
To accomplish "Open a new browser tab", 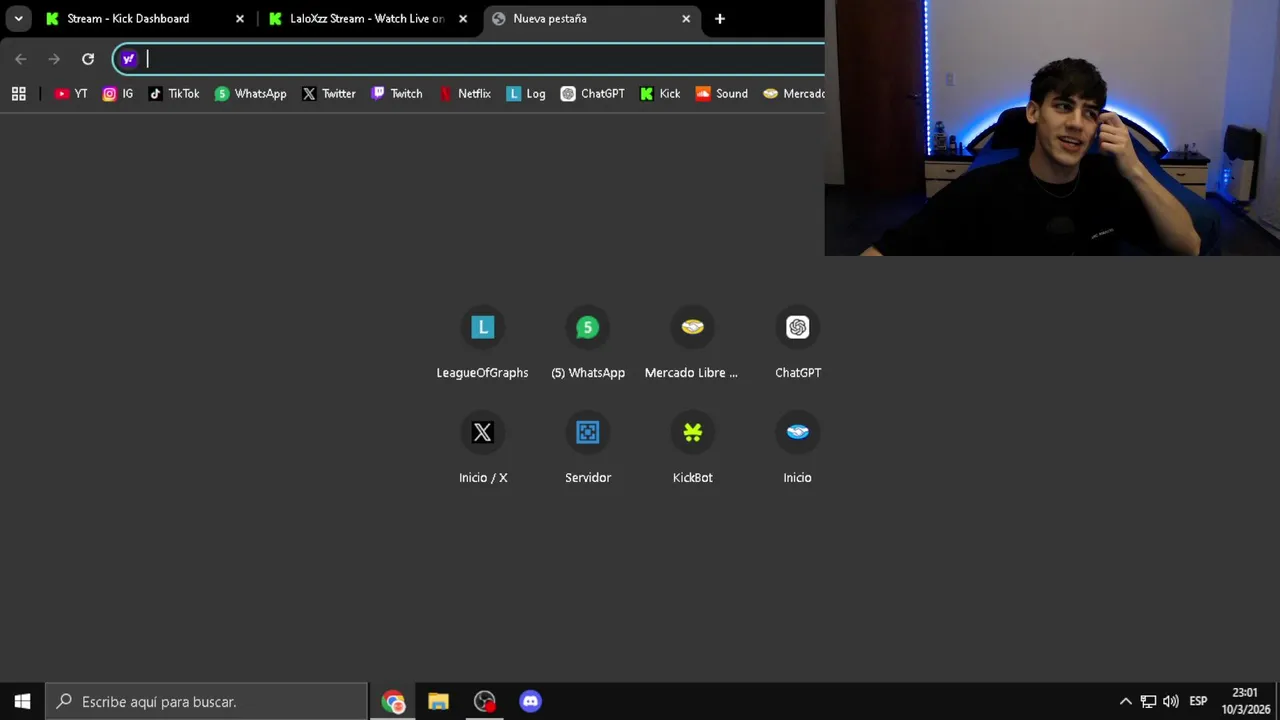I will coord(719,18).
